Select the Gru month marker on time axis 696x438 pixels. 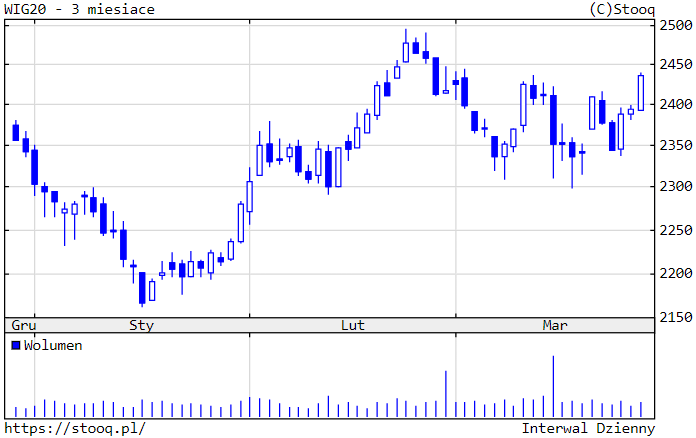23,325
